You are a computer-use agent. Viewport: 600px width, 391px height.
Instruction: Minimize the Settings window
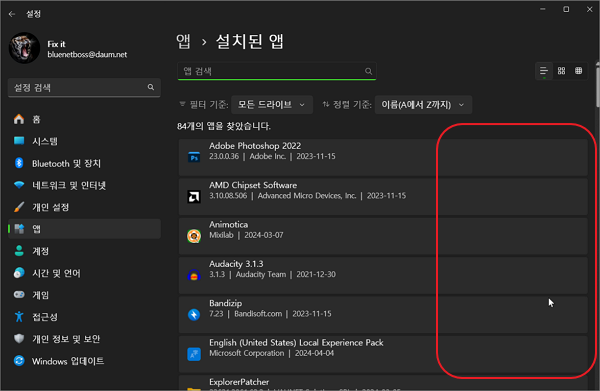point(543,9)
